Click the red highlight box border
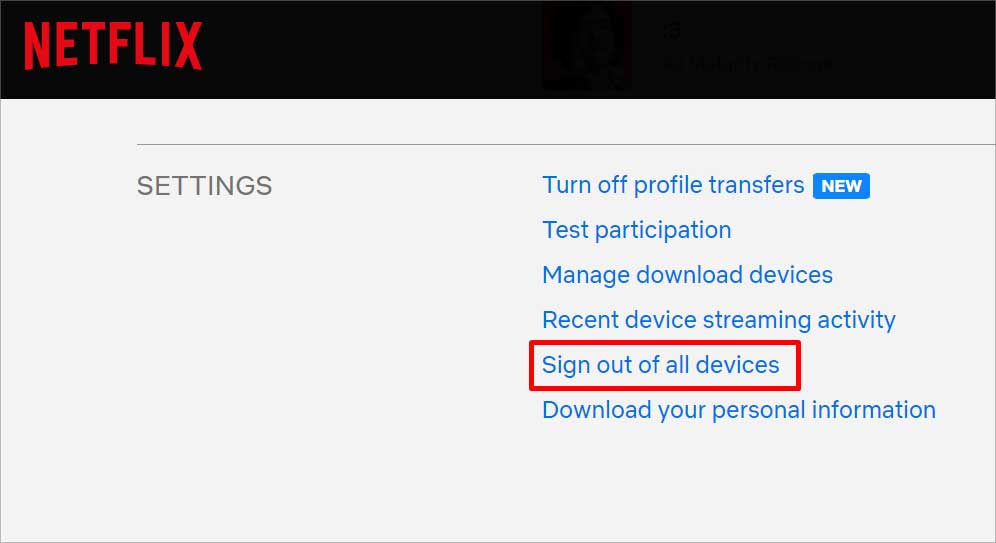This screenshot has height=543, width=996. (665, 343)
